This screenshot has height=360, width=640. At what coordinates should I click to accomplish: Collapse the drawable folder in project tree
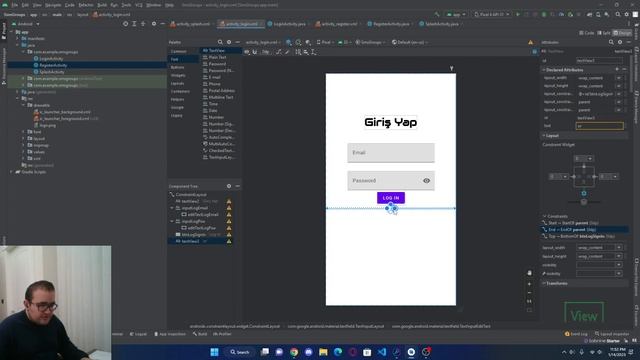[23, 105]
